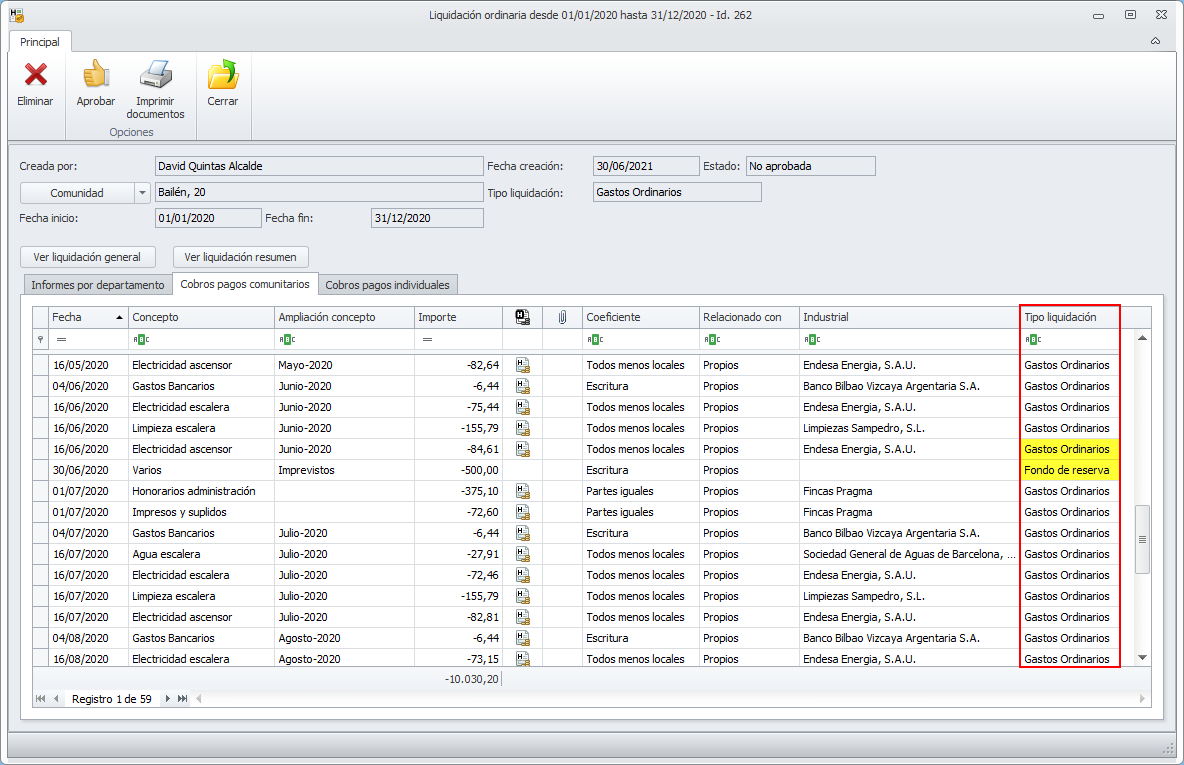1184x765 pixels.
Task: Jump to last record in navigator
Action: (182, 699)
